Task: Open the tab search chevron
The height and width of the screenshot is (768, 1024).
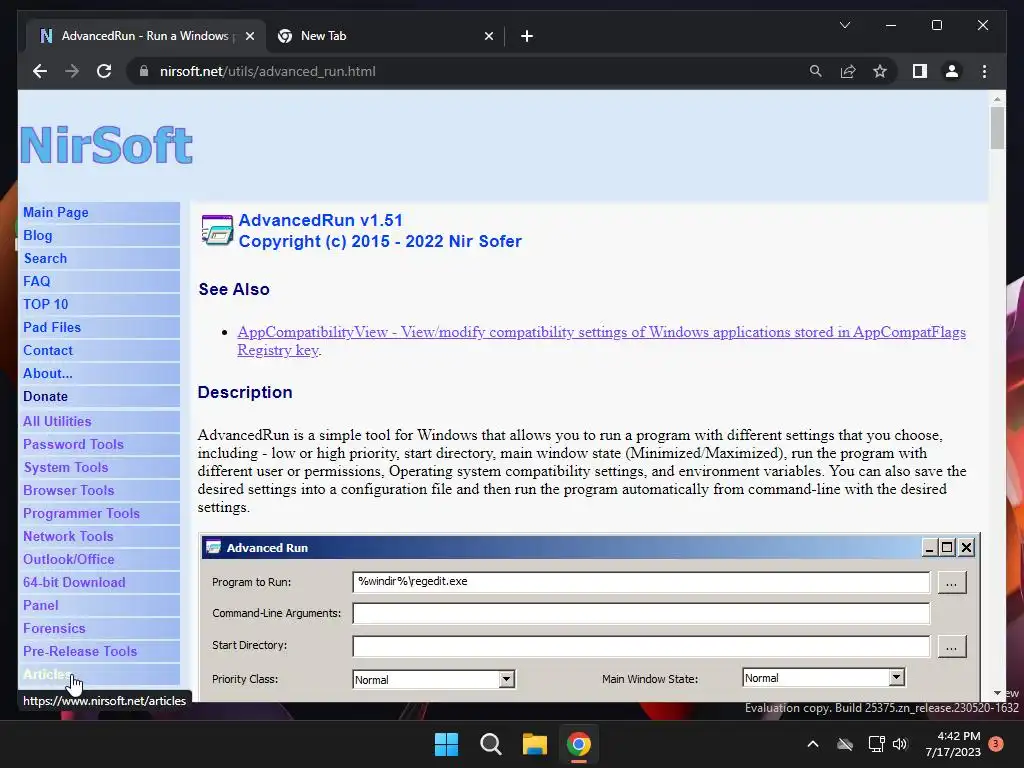Action: click(x=844, y=25)
